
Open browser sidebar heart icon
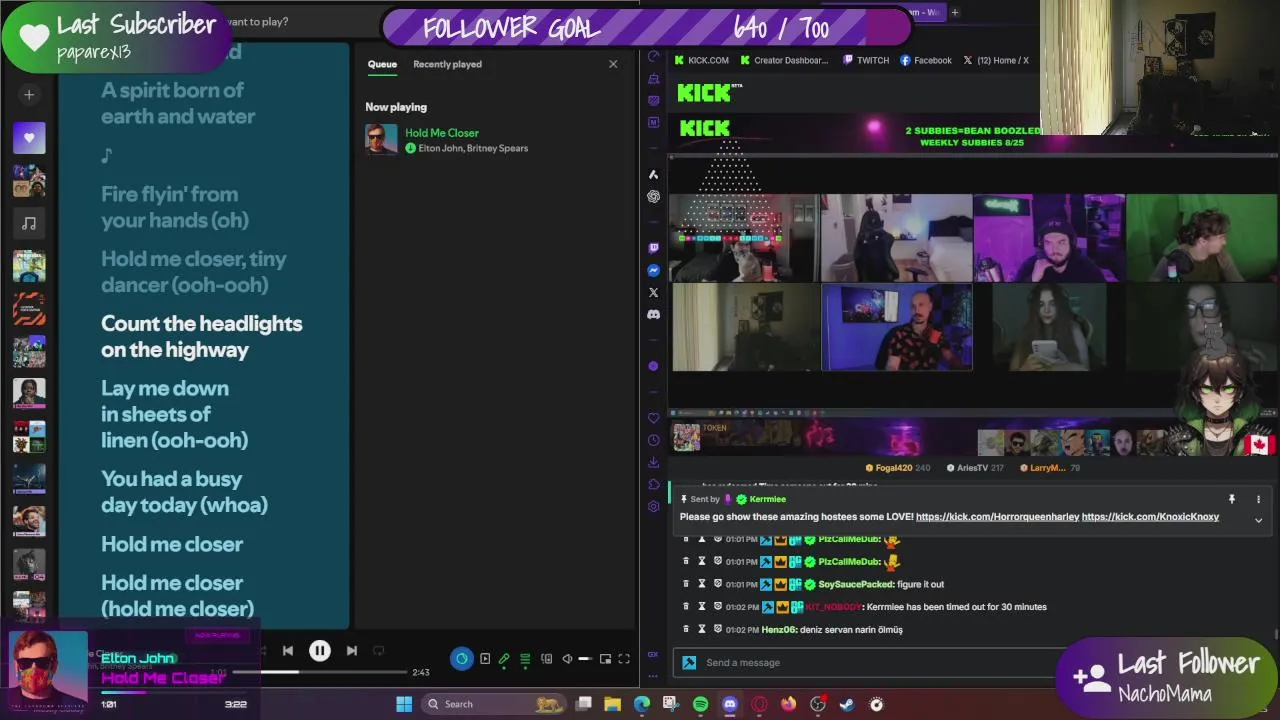coord(653,418)
